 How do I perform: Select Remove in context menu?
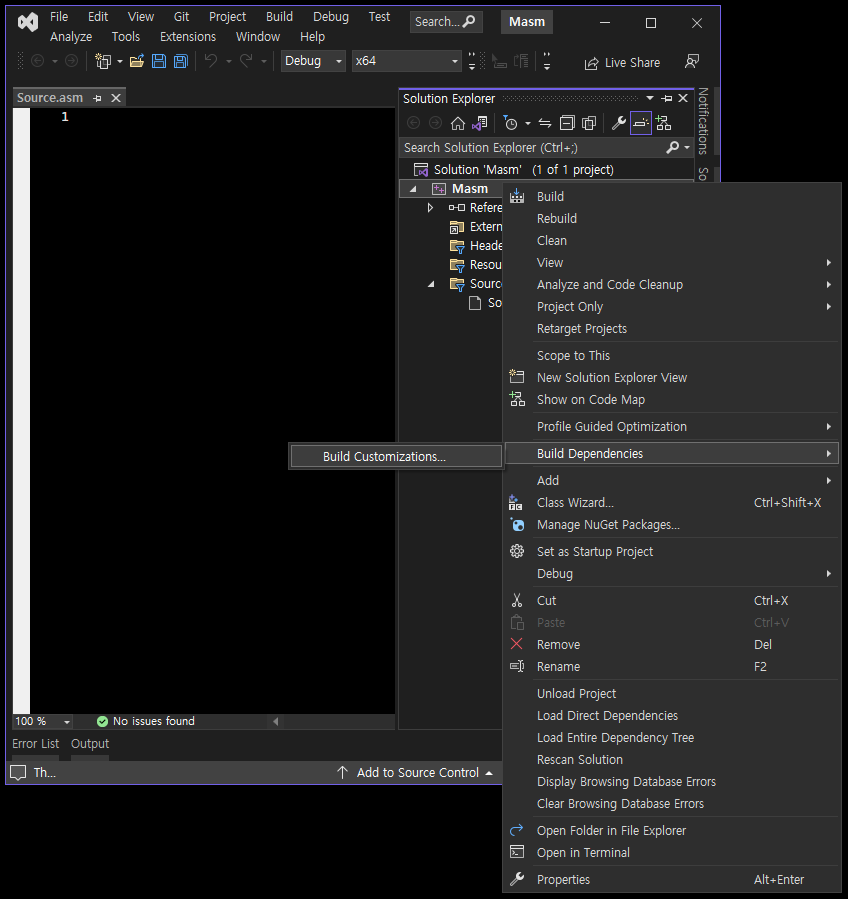tap(558, 644)
